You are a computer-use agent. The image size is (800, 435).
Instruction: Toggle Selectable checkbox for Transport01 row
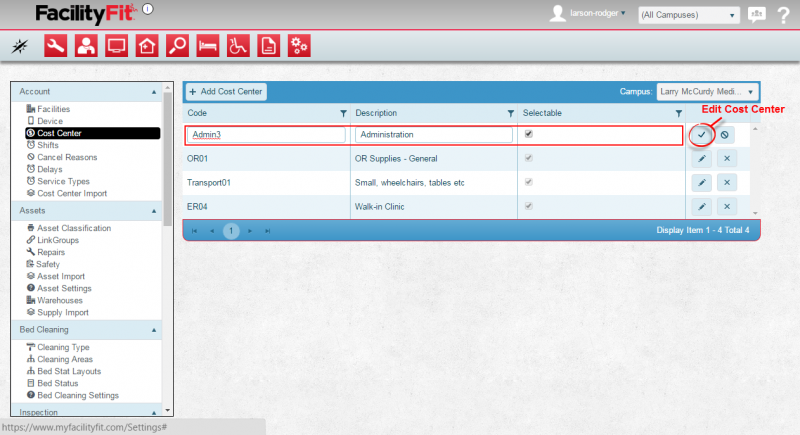pos(529,182)
